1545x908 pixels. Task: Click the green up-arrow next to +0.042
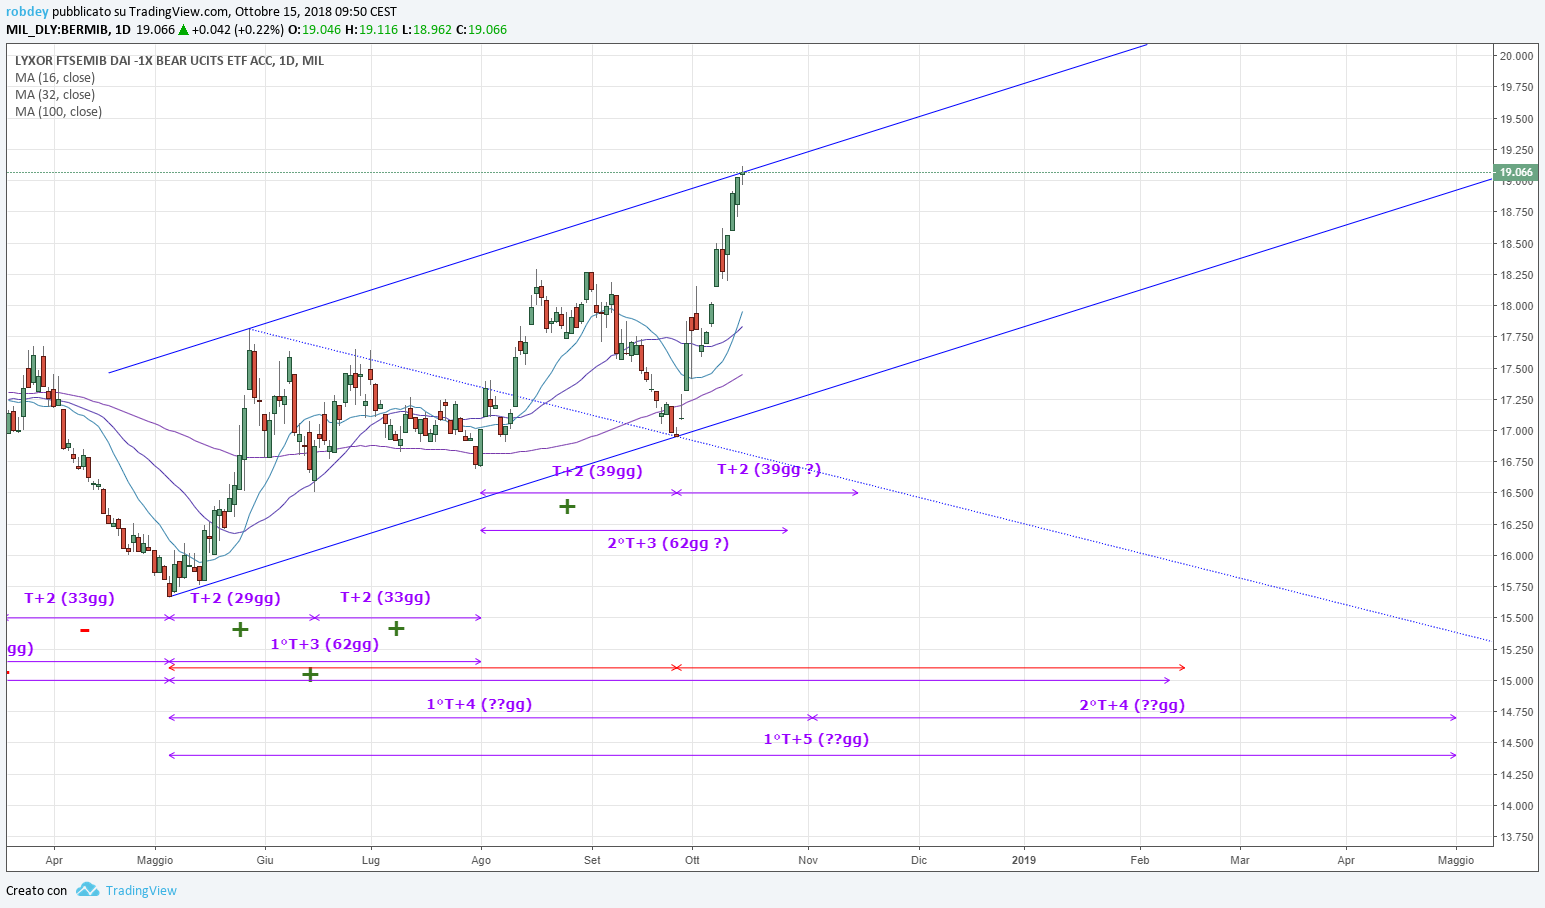coord(184,30)
